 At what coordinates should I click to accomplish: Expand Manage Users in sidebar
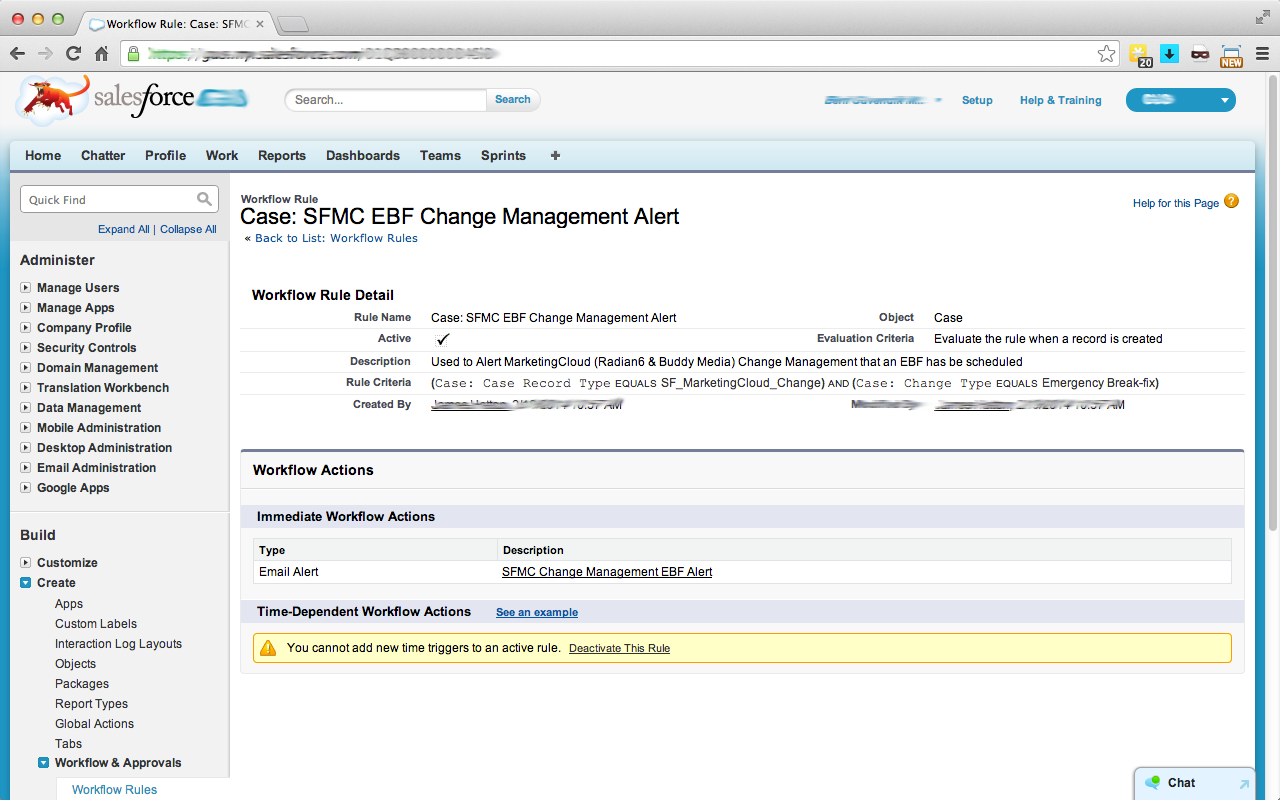26,288
